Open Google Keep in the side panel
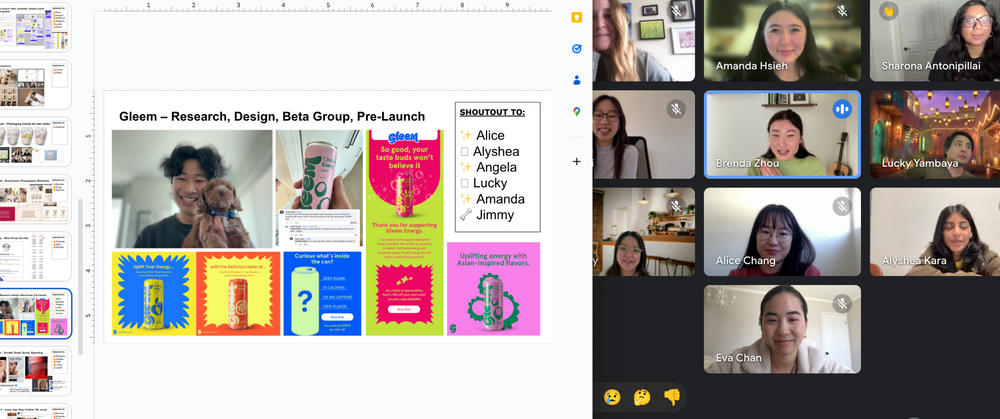1000x419 pixels. click(577, 17)
